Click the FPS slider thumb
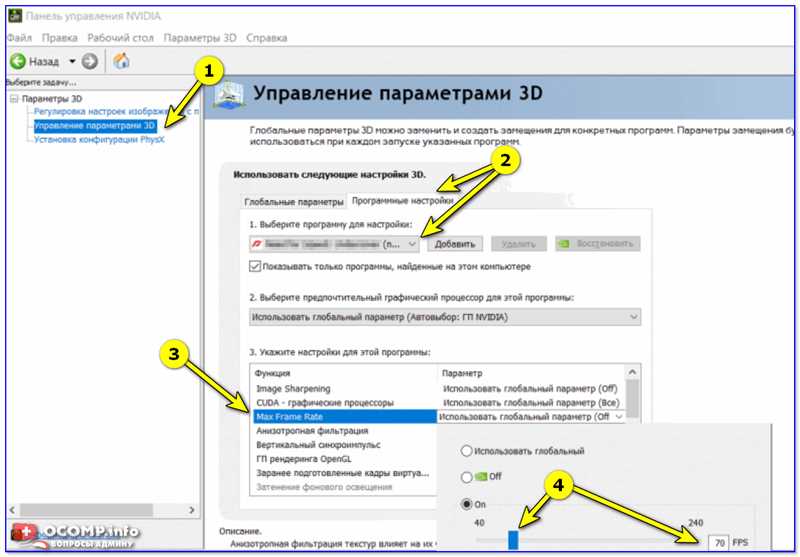The height and width of the screenshot is (557, 800). pyautogui.click(x=513, y=540)
